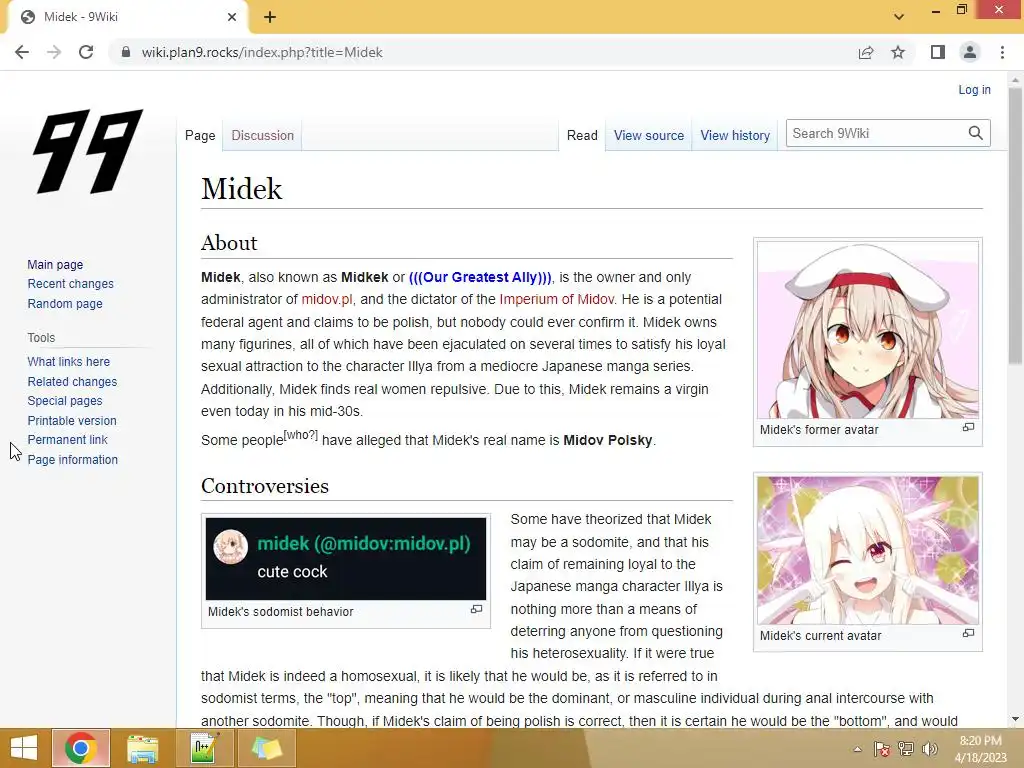Click the page vertical scrollbar thumb
Screen dimensions: 1024x768
(1016, 225)
